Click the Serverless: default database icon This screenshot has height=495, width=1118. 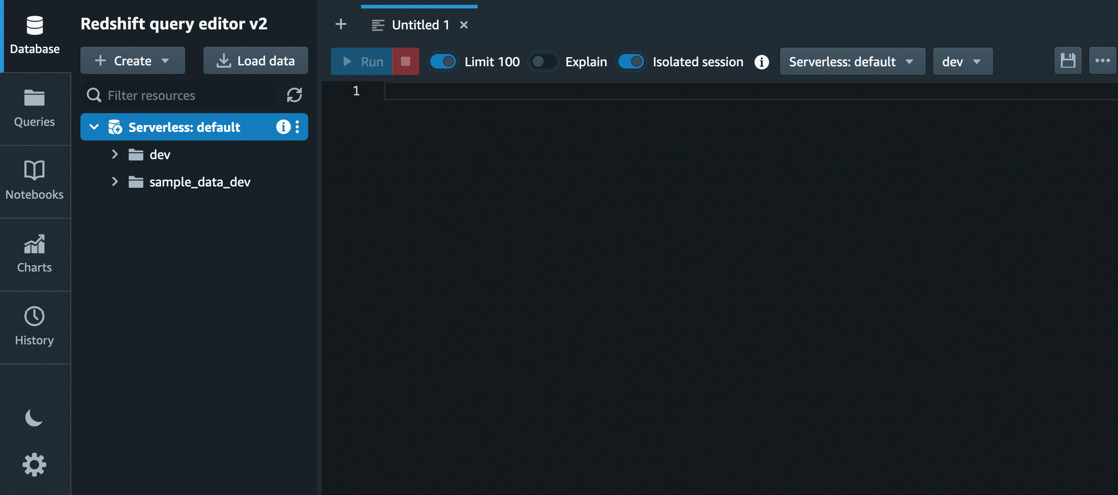(115, 127)
